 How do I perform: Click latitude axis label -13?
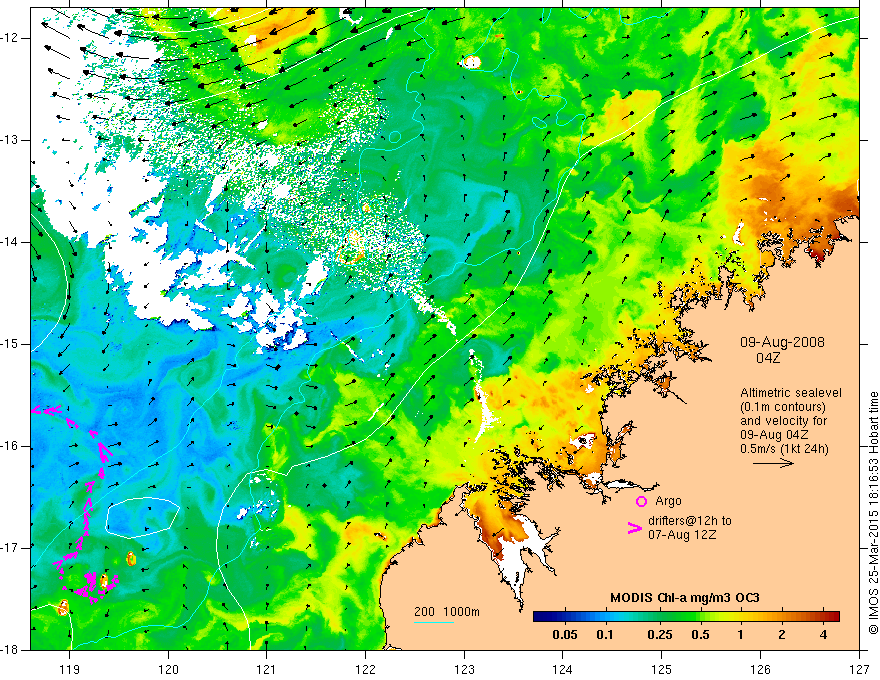click(x=11, y=140)
